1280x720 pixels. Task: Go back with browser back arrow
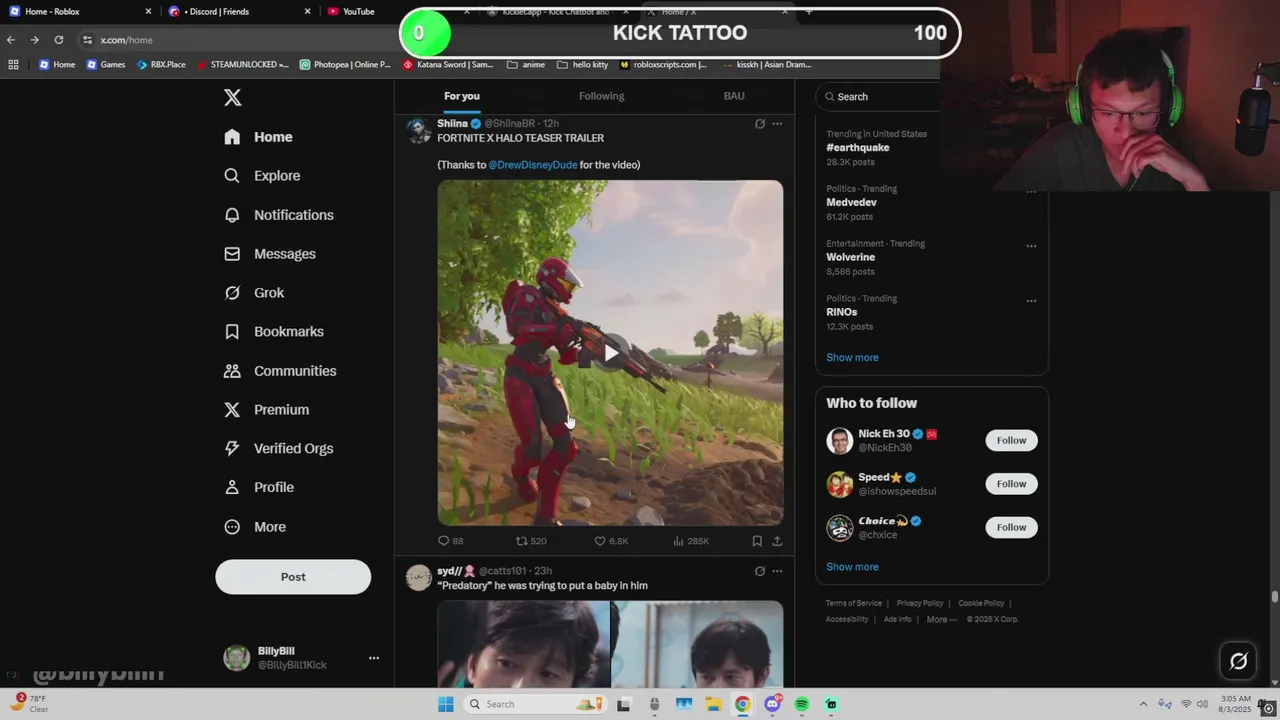(x=11, y=40)
